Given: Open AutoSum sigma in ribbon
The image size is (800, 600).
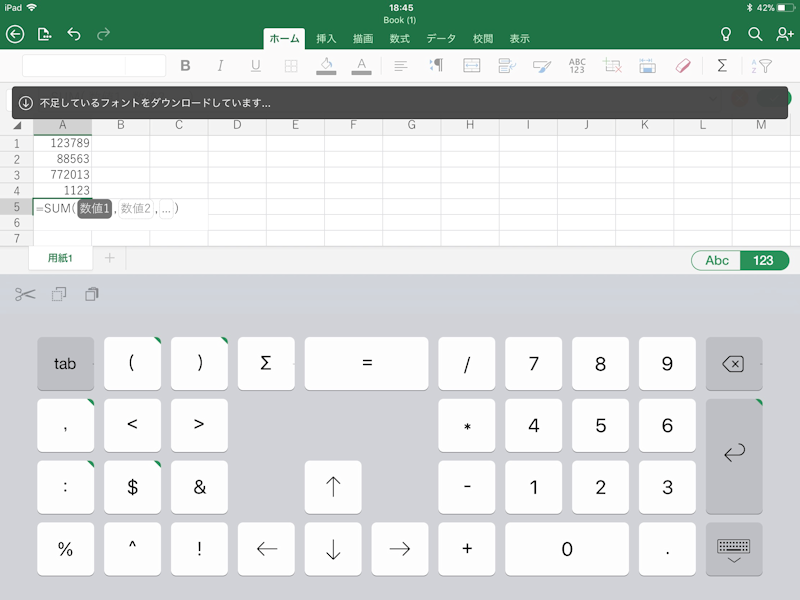Looking at the screenshot, I should coord(722,65).
